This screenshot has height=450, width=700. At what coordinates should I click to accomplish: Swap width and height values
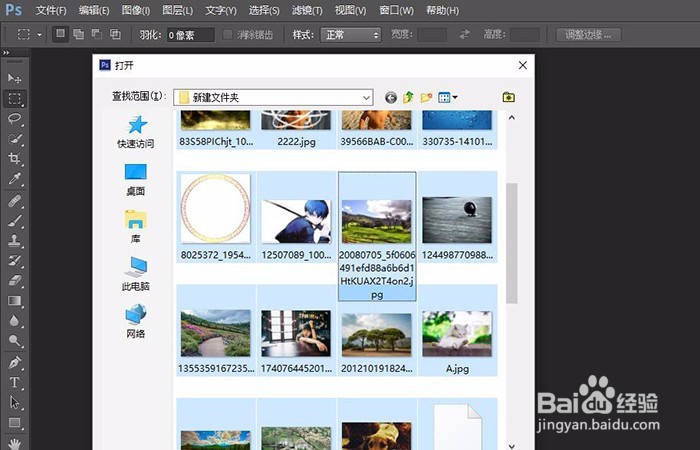(465, 34)
